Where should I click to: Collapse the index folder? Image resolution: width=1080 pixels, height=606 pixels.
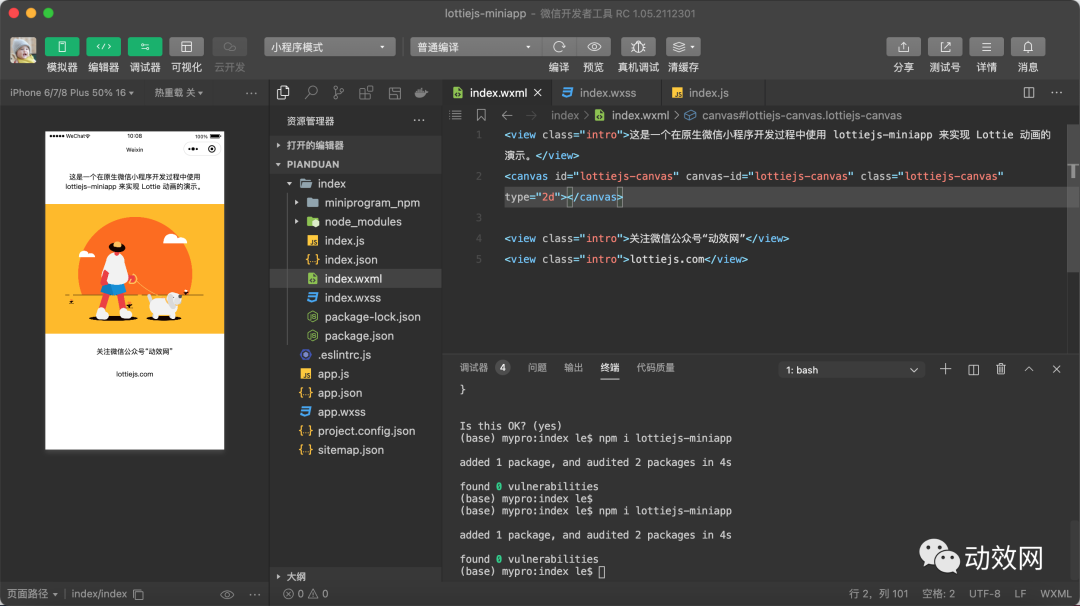[x=355, y=184]
